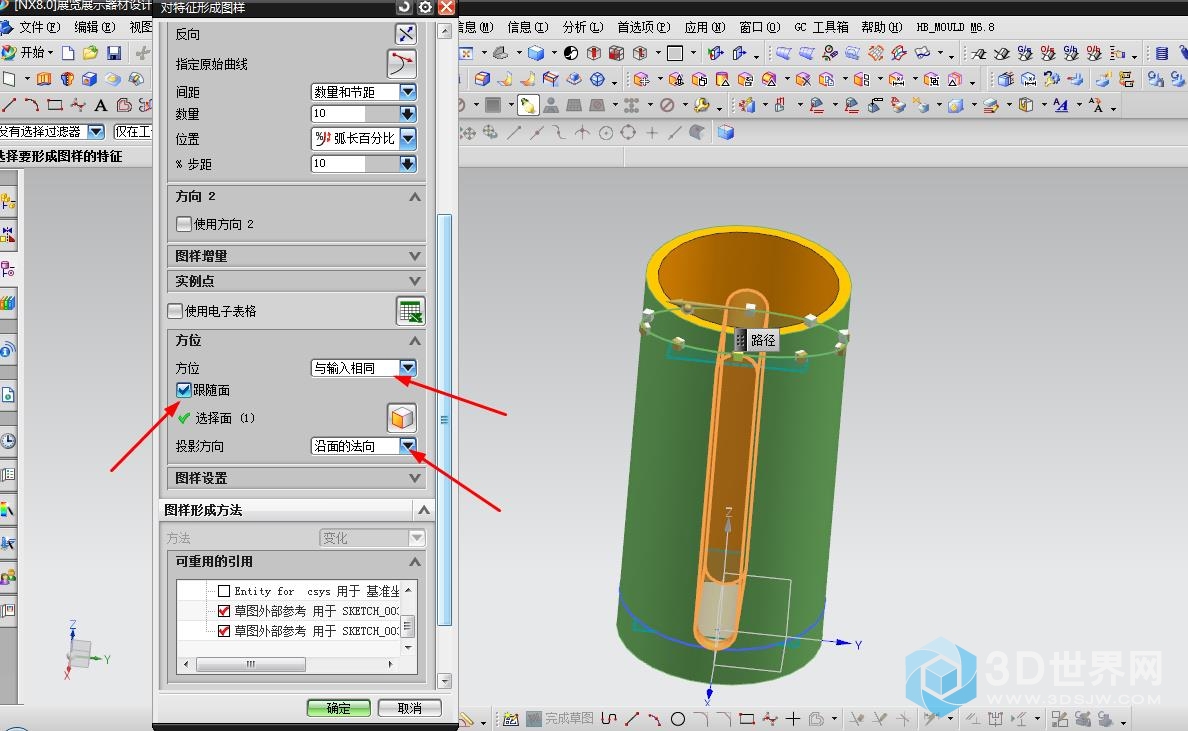Click the blue stacked database icon at top right
The height and width of the screenshot is (731, 1188).
1162,53
